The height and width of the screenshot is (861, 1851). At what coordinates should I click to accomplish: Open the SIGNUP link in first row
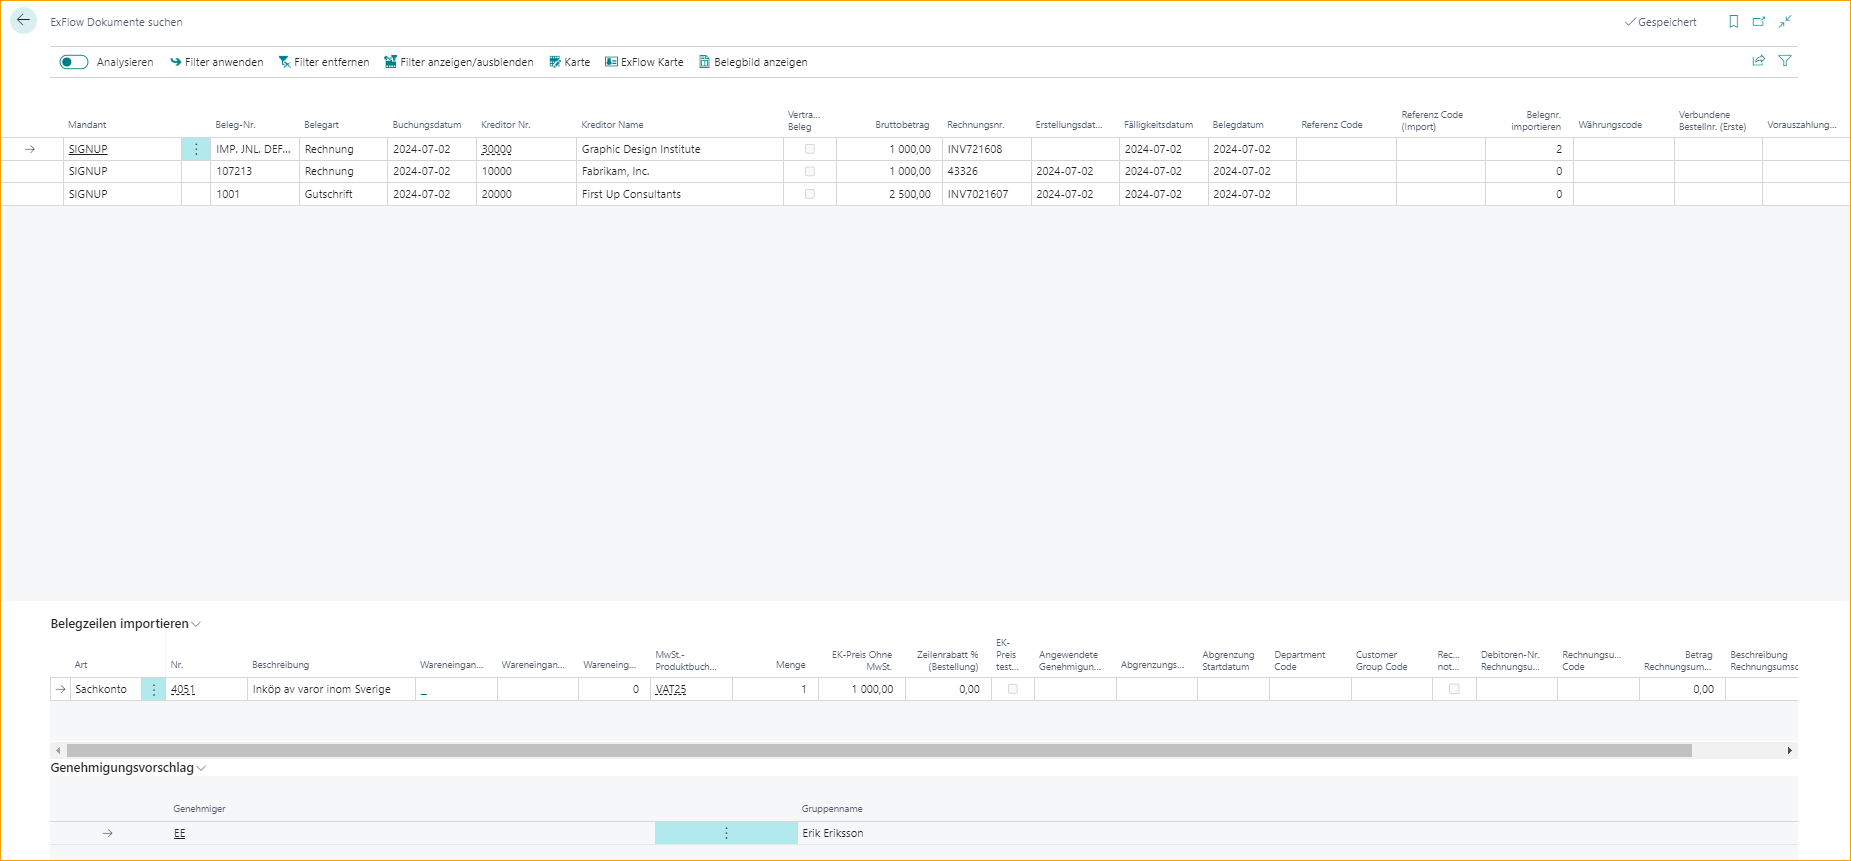[88, 149]
